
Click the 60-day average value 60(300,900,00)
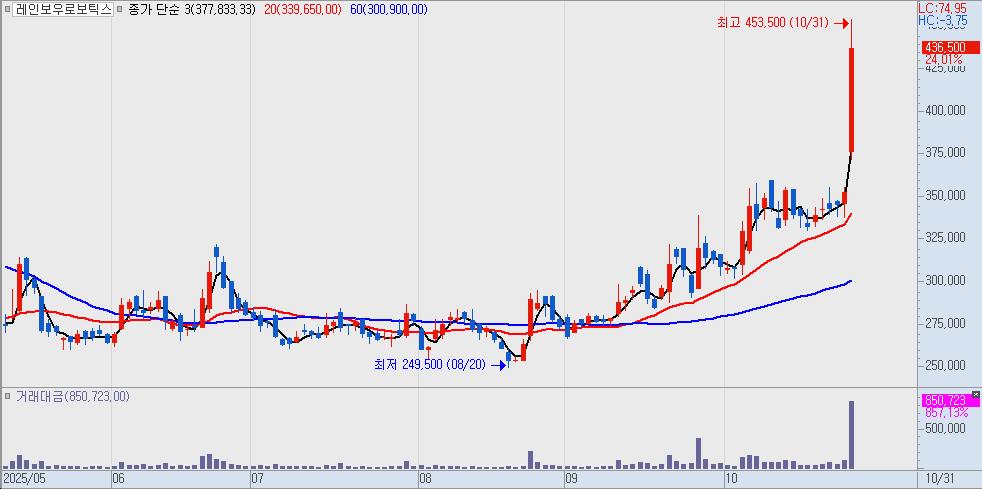coord(389,9)
